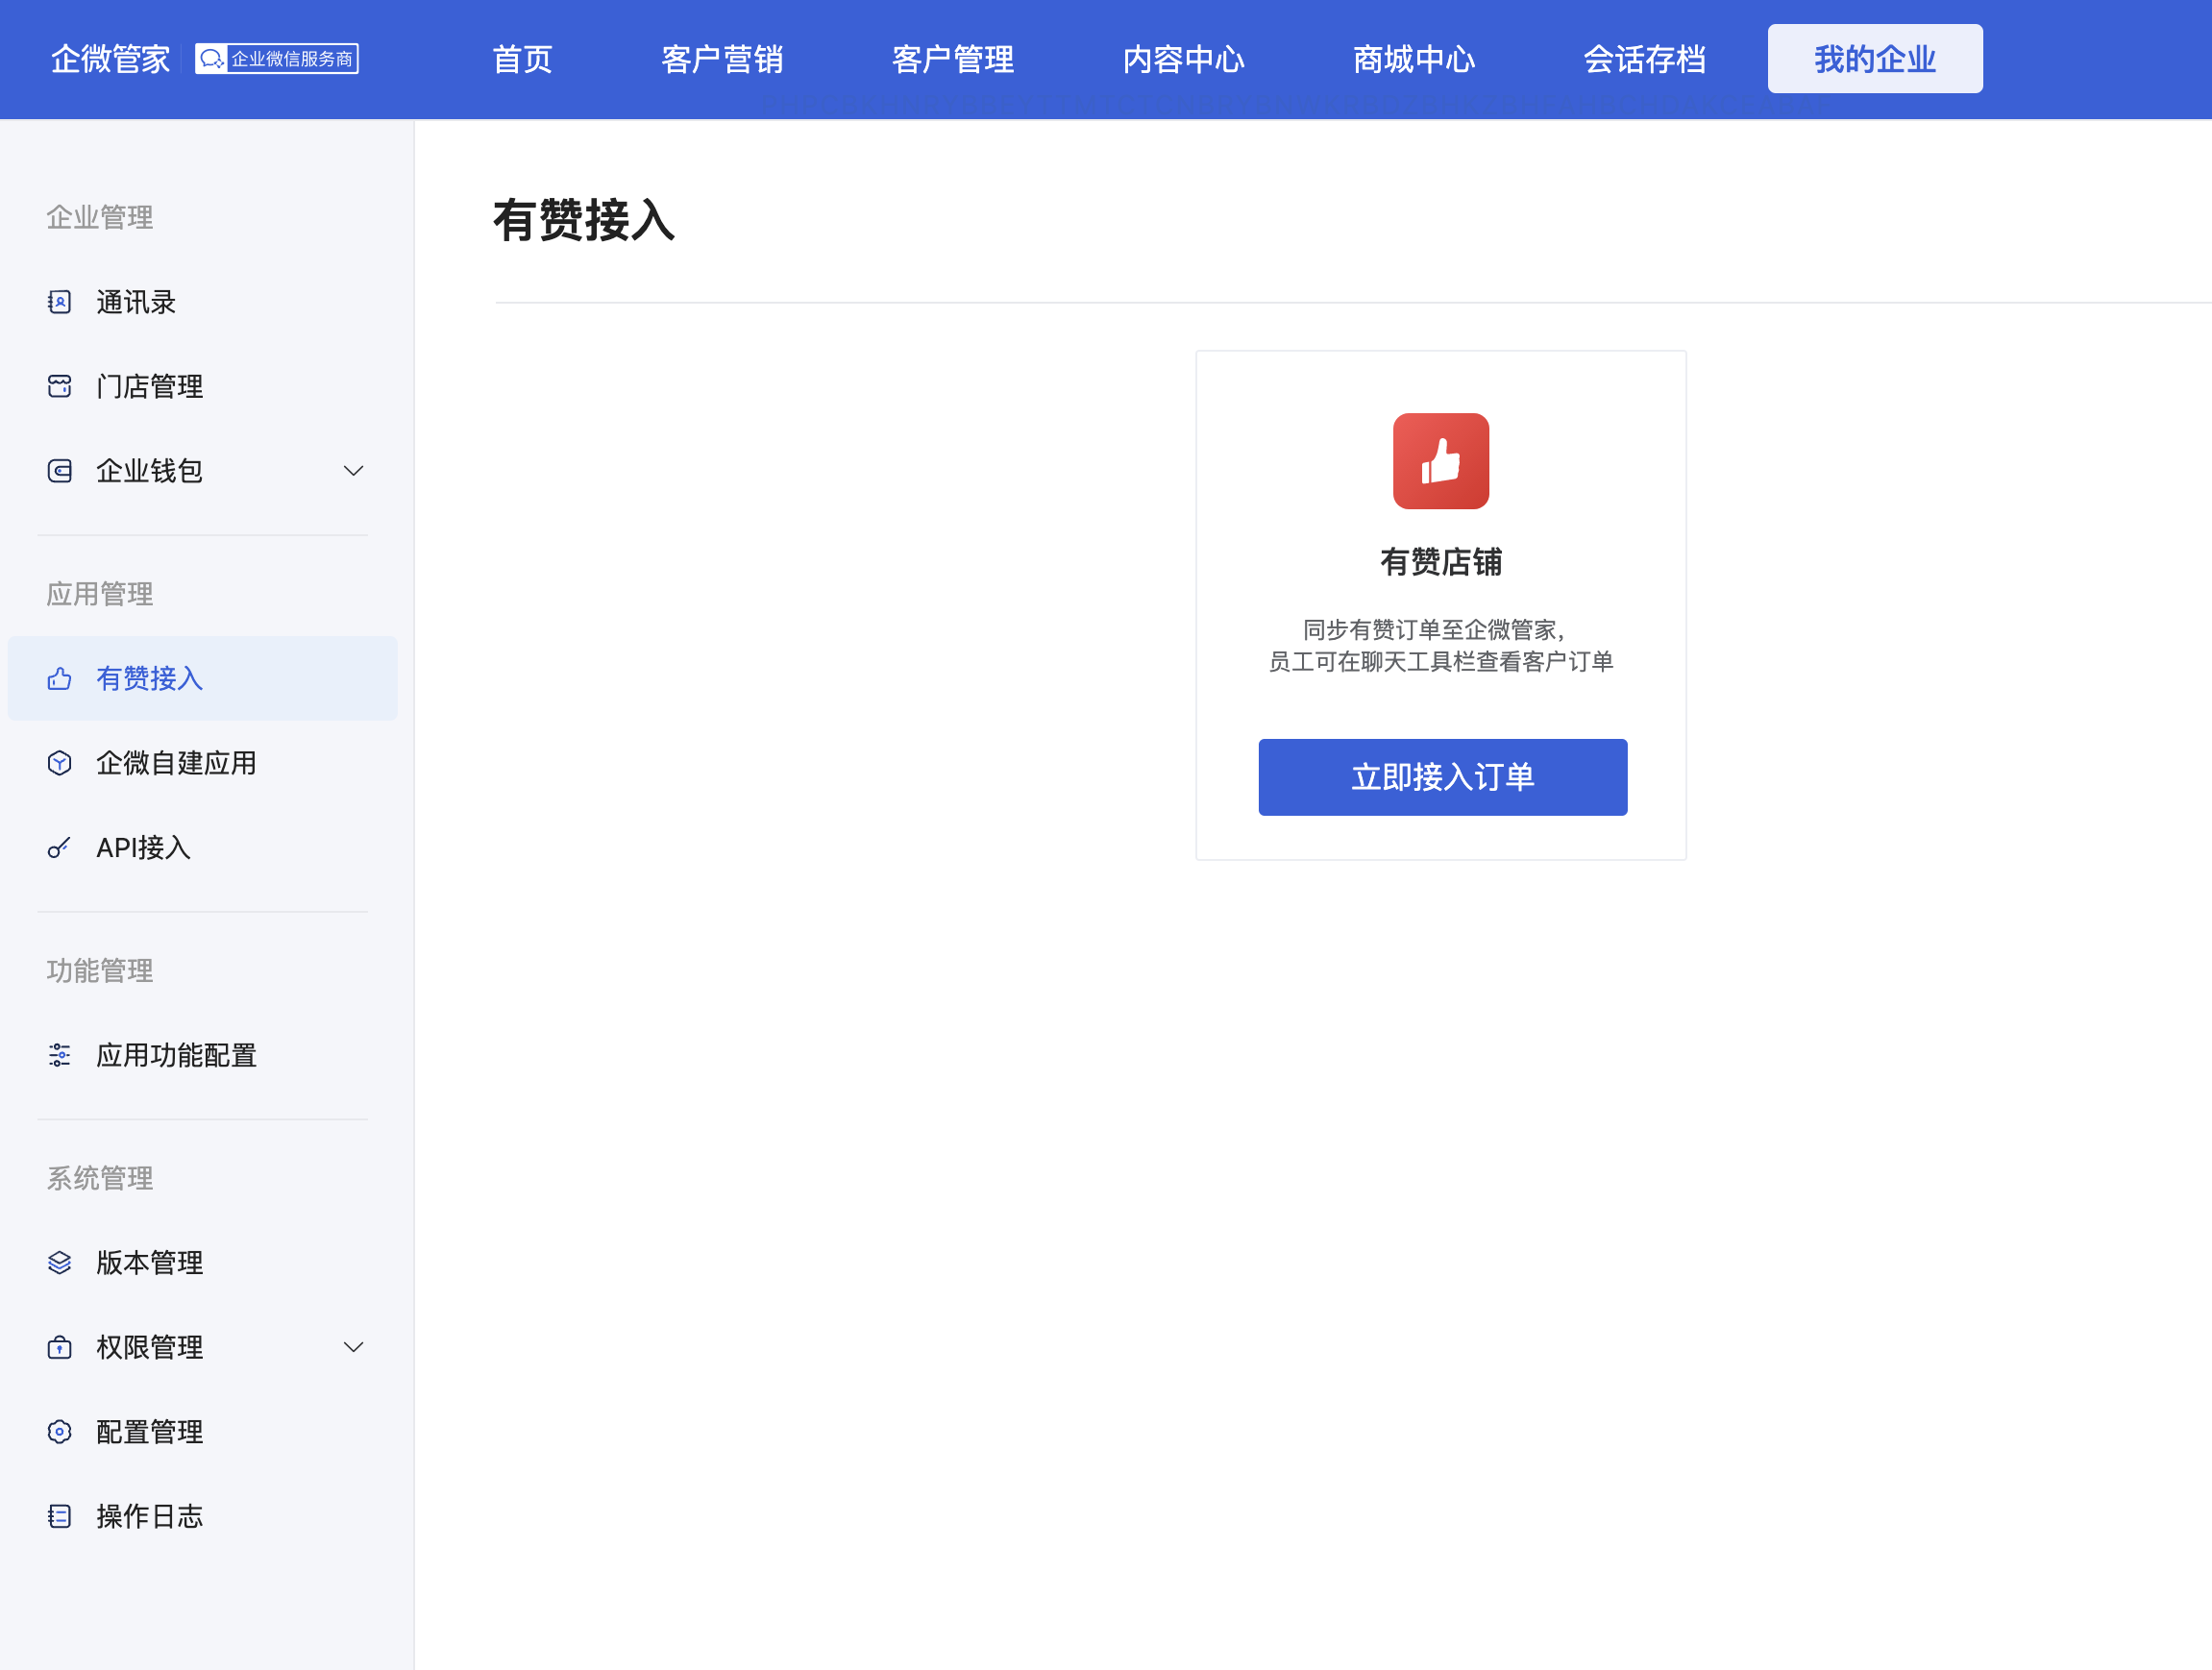Click the 应用管理 section label

click(100, 594)
